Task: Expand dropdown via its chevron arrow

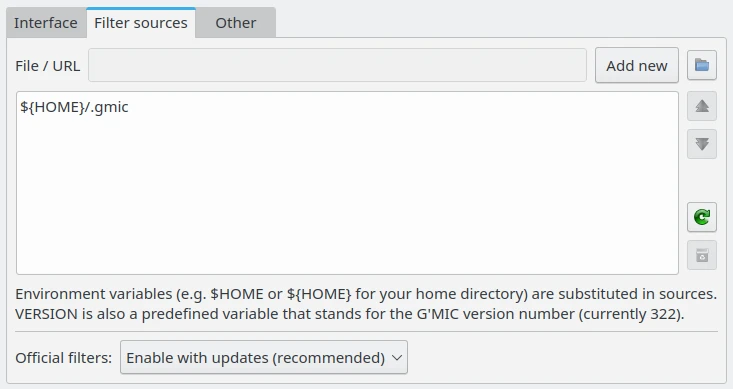Action: click(x=397, y=358)
